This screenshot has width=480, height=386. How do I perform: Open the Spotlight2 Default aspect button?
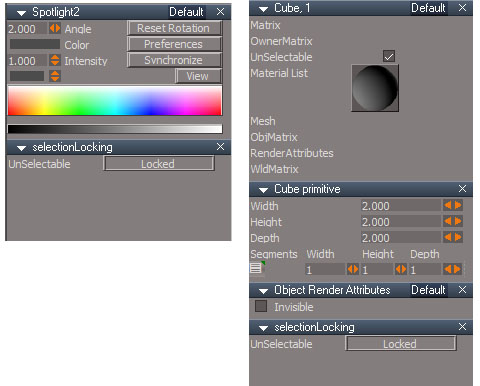[x=186, y=12]
